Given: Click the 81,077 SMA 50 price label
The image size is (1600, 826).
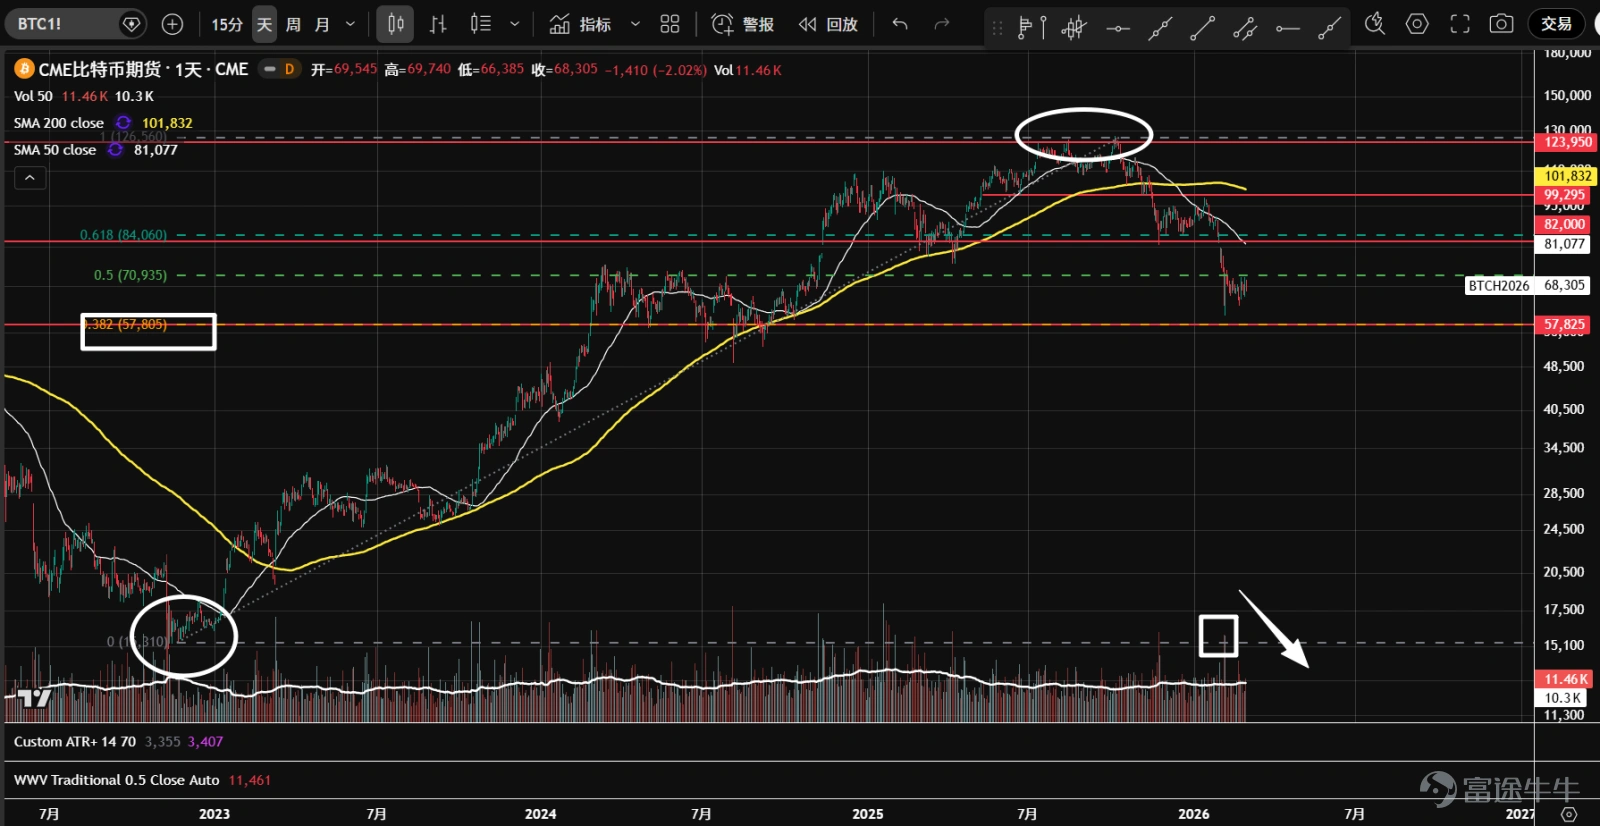Looking at the screenshot, I should (x=1564, y=244).
